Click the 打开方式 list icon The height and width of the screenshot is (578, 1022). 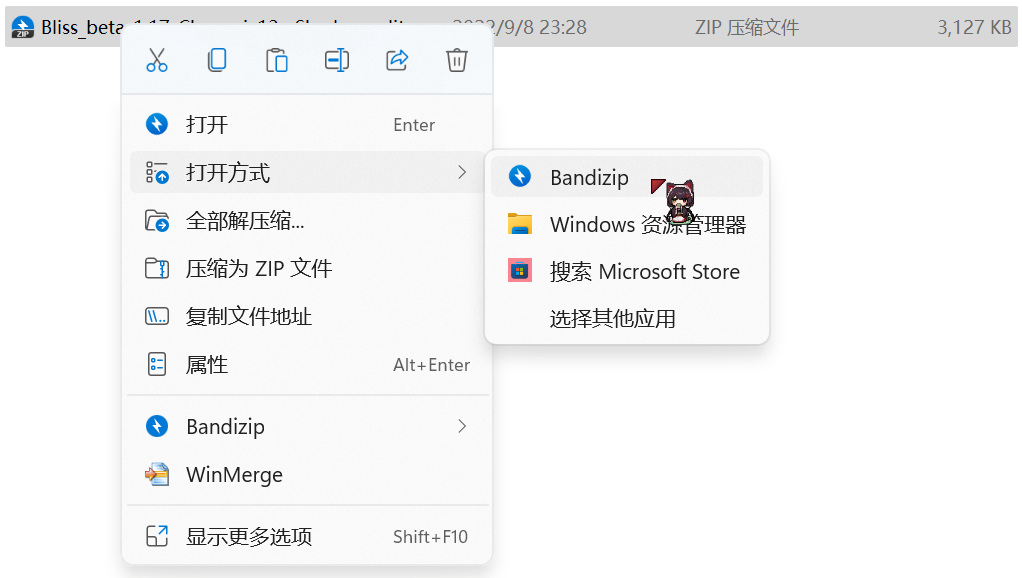point(156,172)
